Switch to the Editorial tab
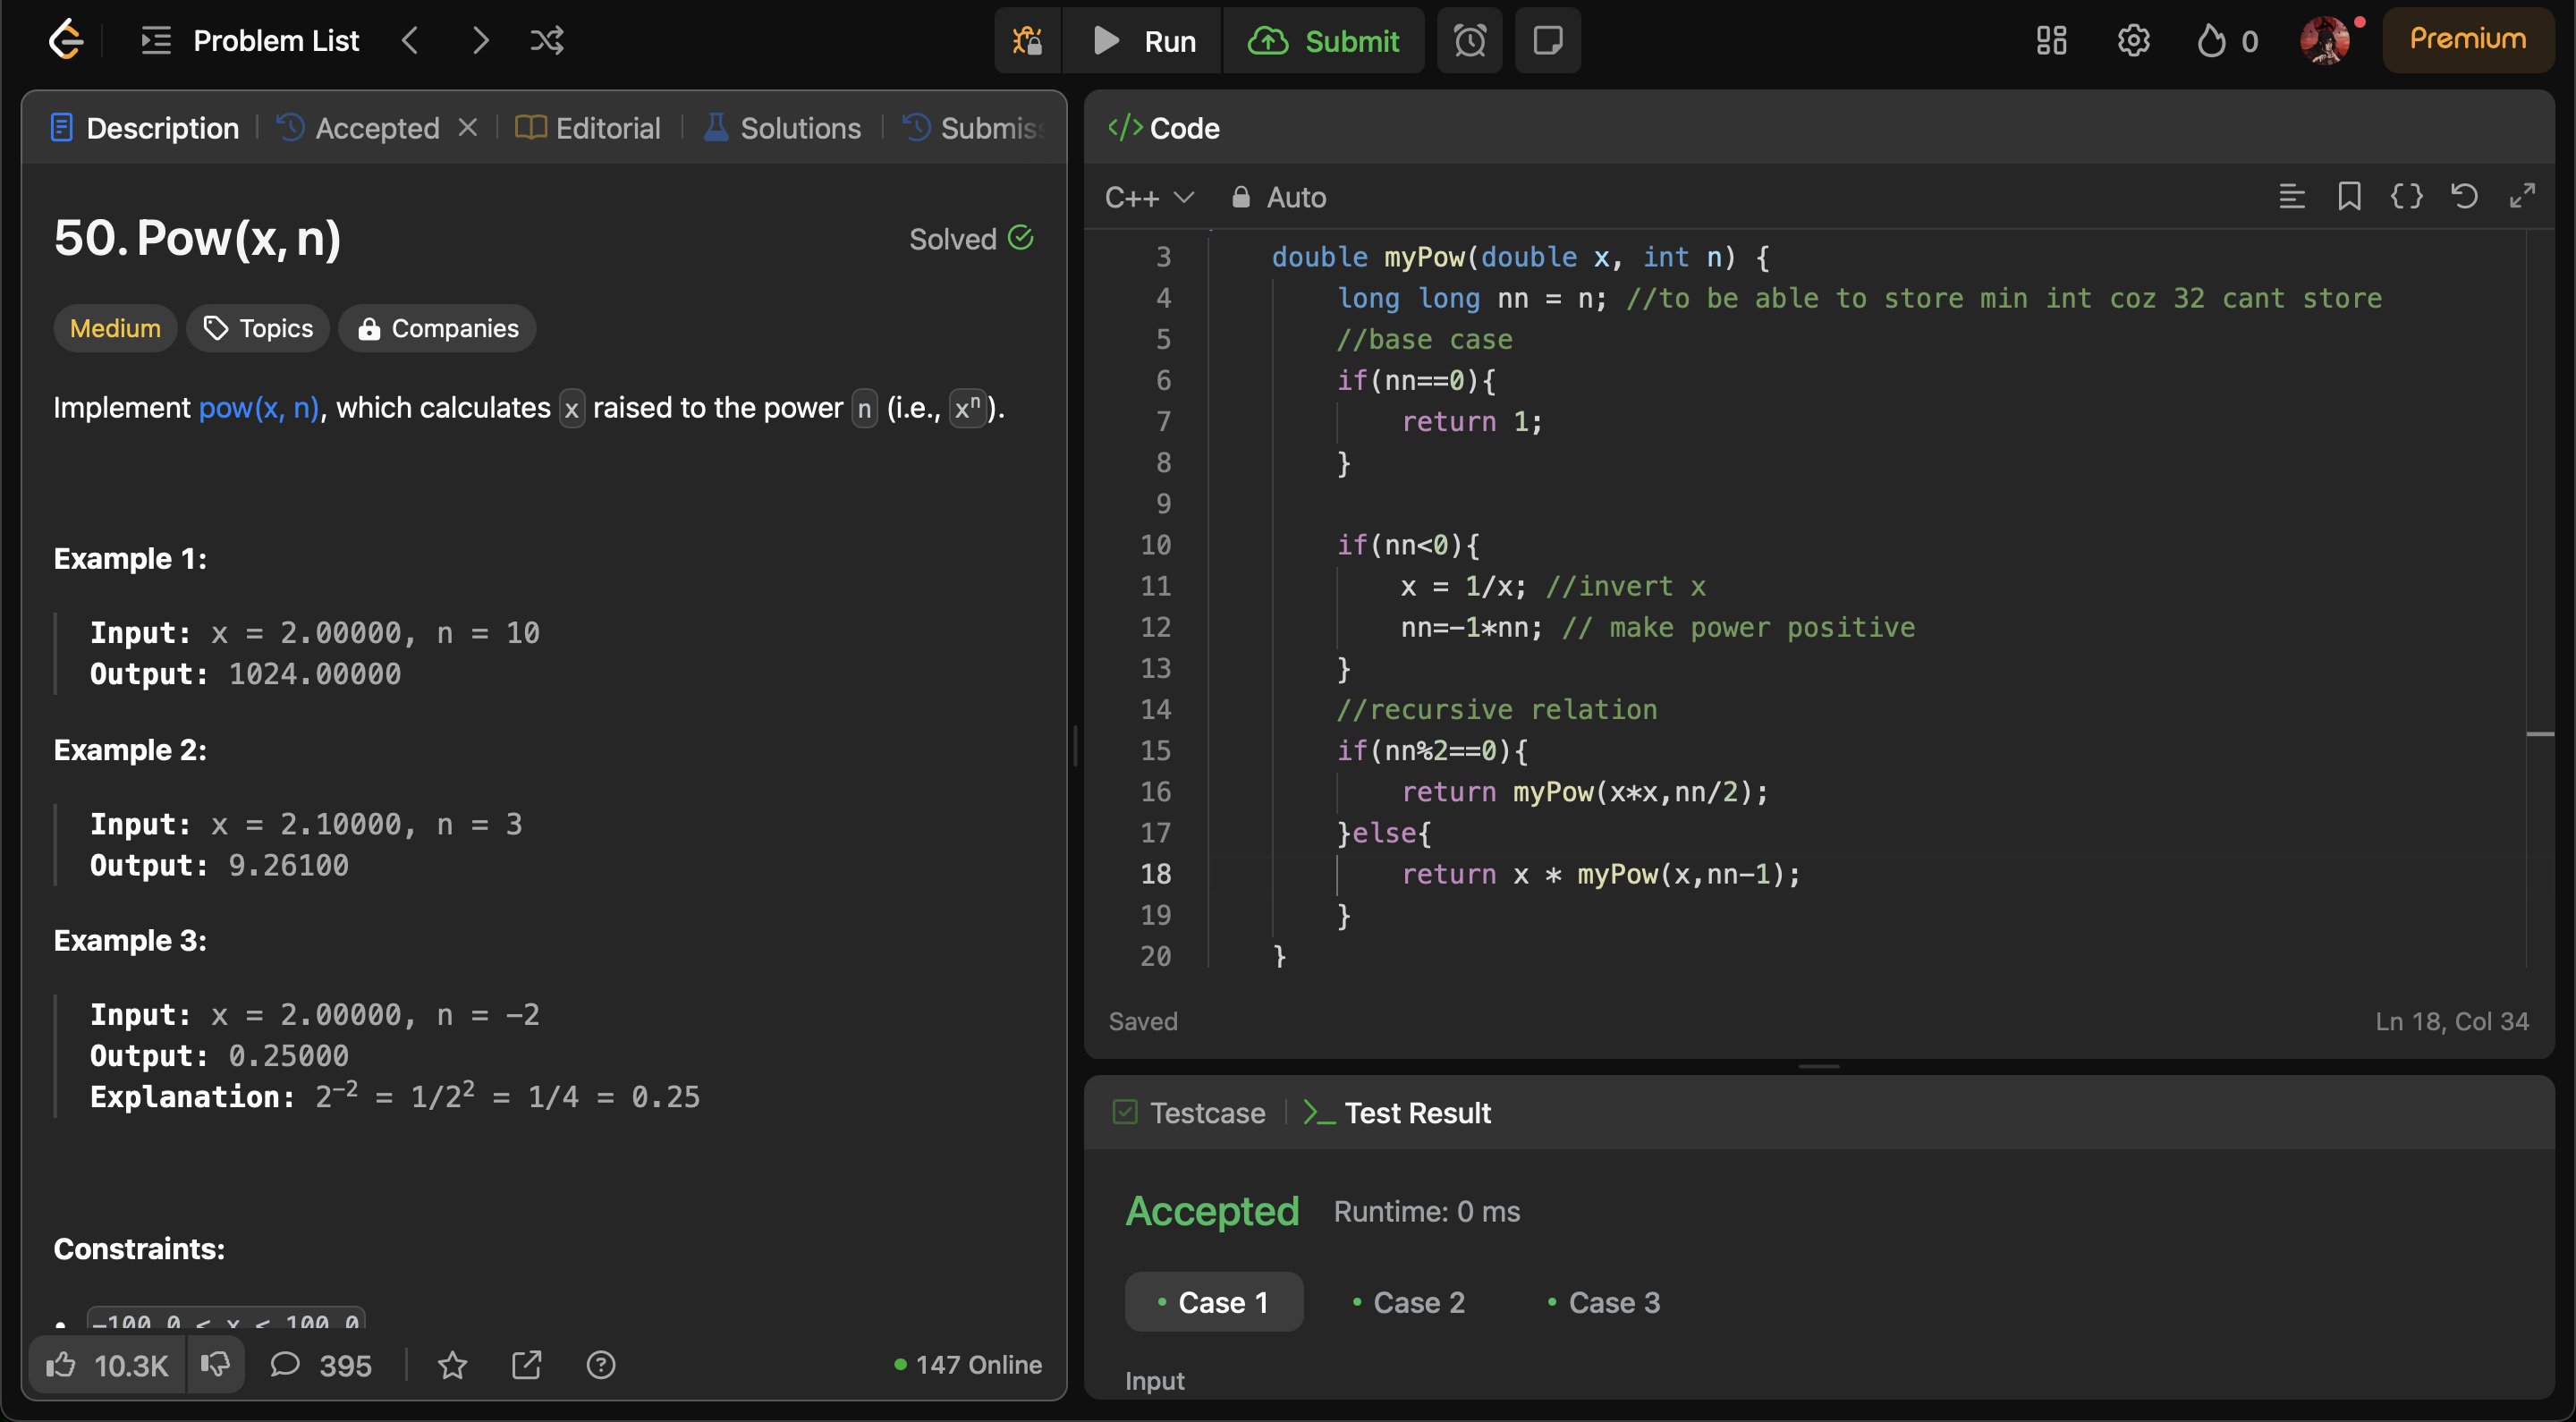The height and width of the screenshot is (1422, 2576). (x=588, y=128)
